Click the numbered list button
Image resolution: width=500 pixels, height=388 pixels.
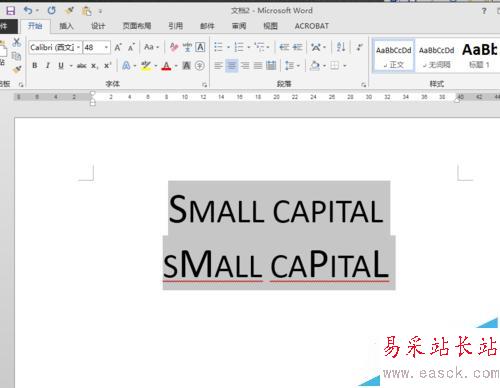(239, 47)
